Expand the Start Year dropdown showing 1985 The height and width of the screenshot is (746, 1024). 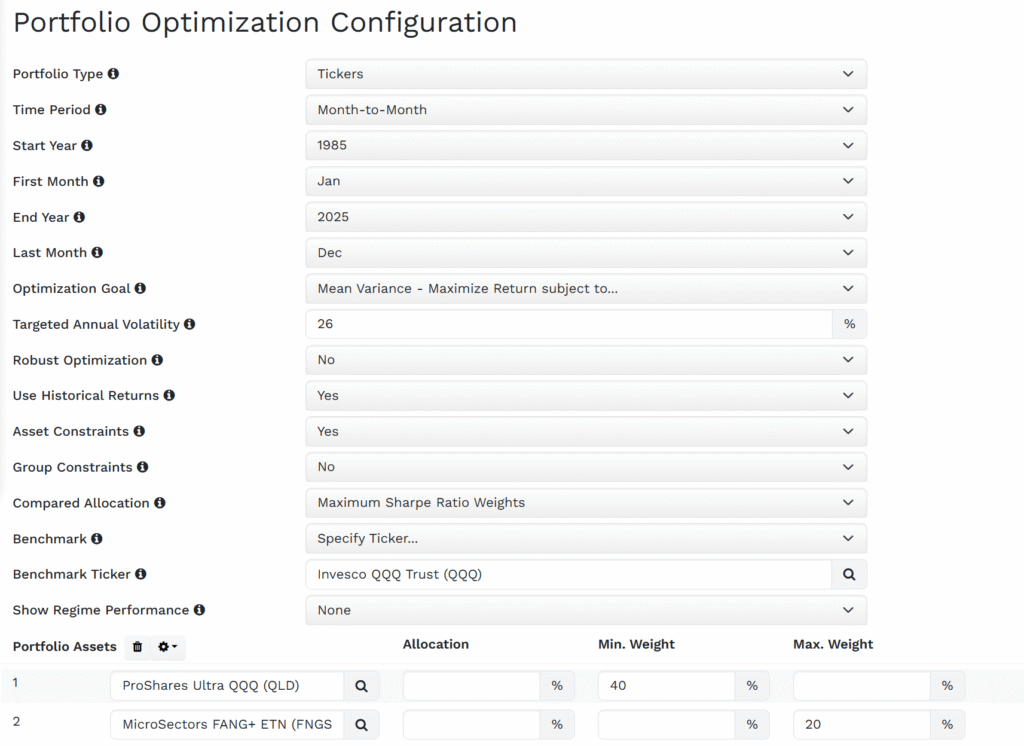585,145
